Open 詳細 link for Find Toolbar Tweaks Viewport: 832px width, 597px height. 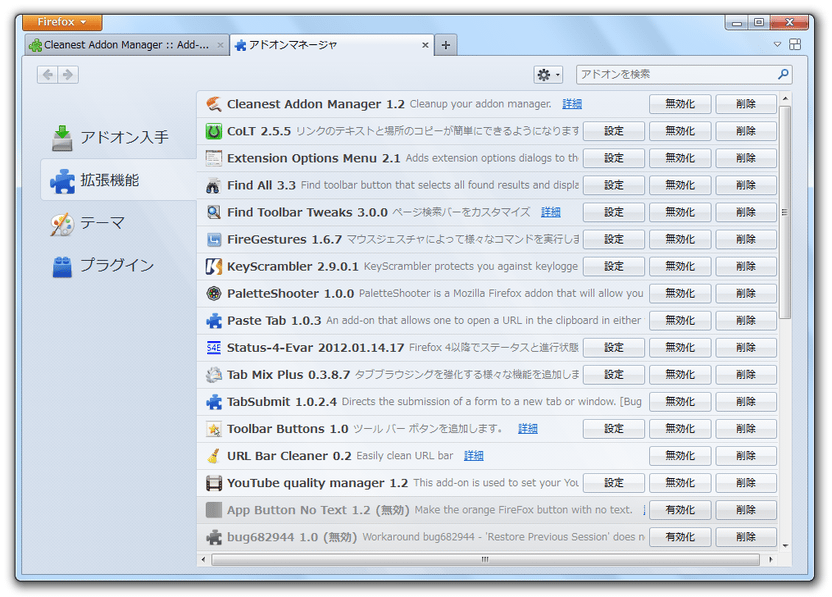551,212
